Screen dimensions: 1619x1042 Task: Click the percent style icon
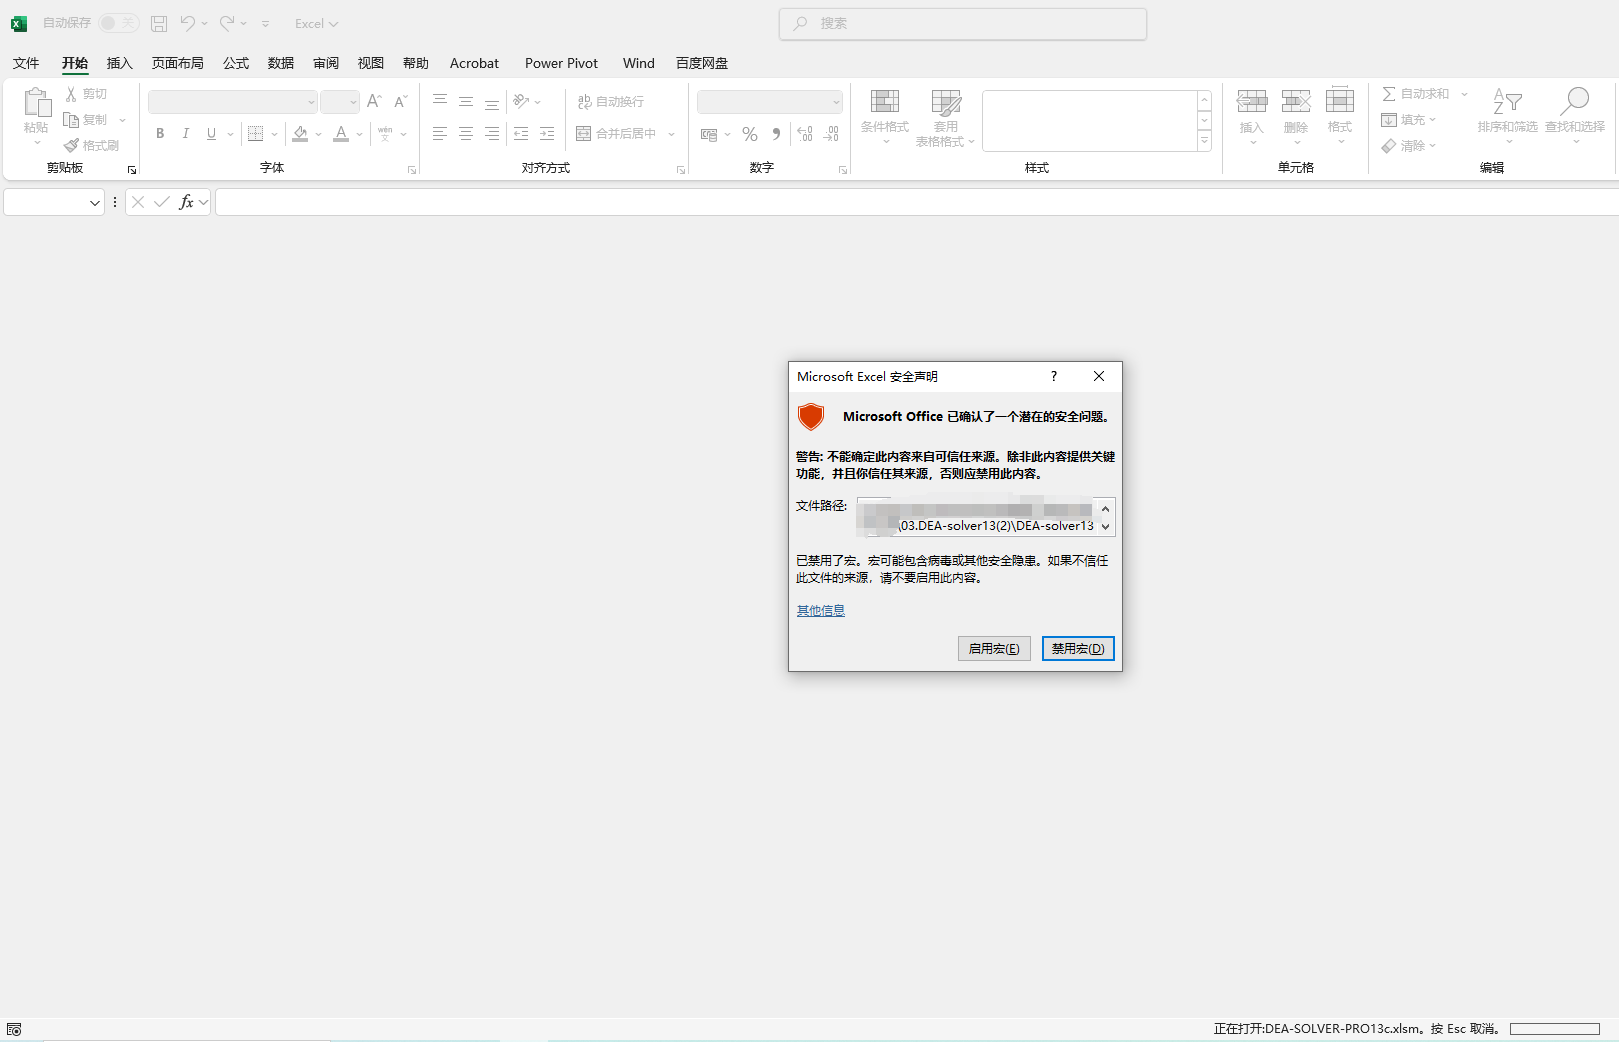tap(750, 134)
